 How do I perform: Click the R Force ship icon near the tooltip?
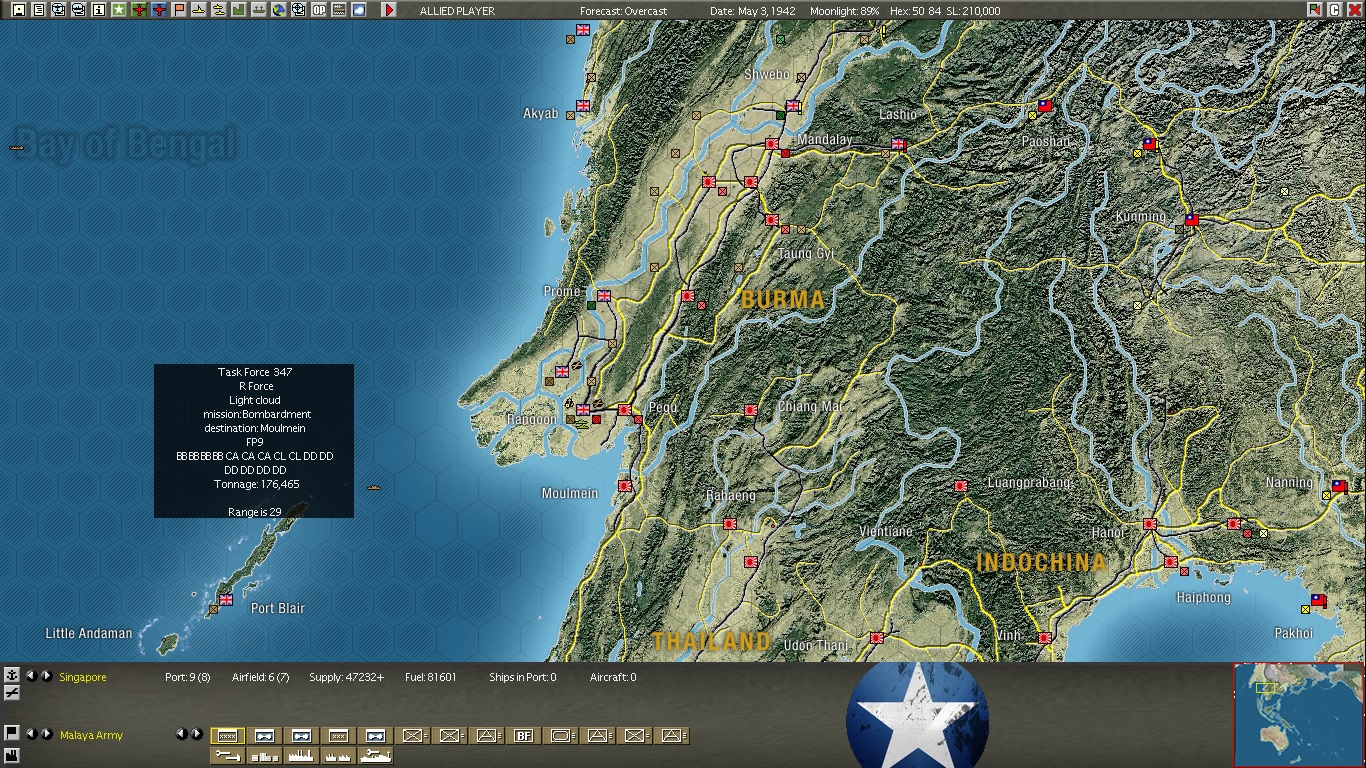click(375, 488)
